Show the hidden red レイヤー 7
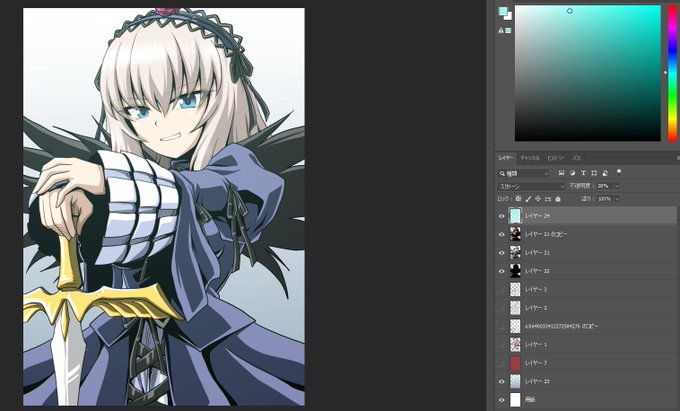The width and height of the screenshot is (680, 411). click(x=502, y=363)
